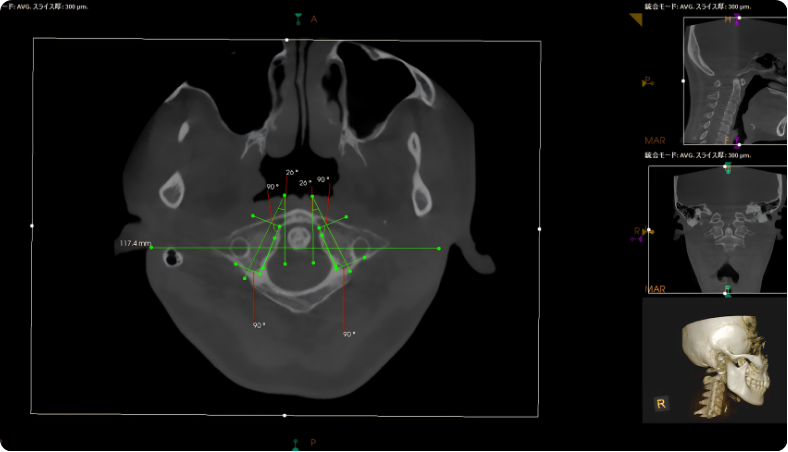
Task: Toggle MAR label in the sagittal view
Action: (x=655, y=140)
